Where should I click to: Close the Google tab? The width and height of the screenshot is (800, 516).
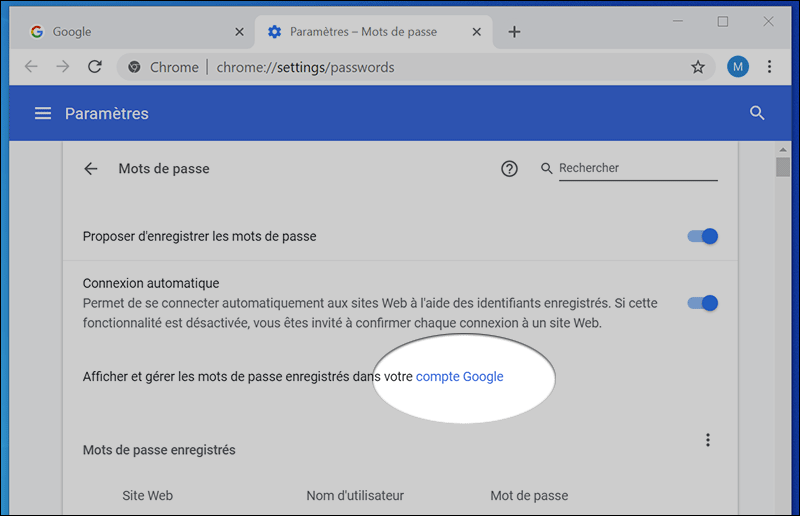(x=239, y=32)
